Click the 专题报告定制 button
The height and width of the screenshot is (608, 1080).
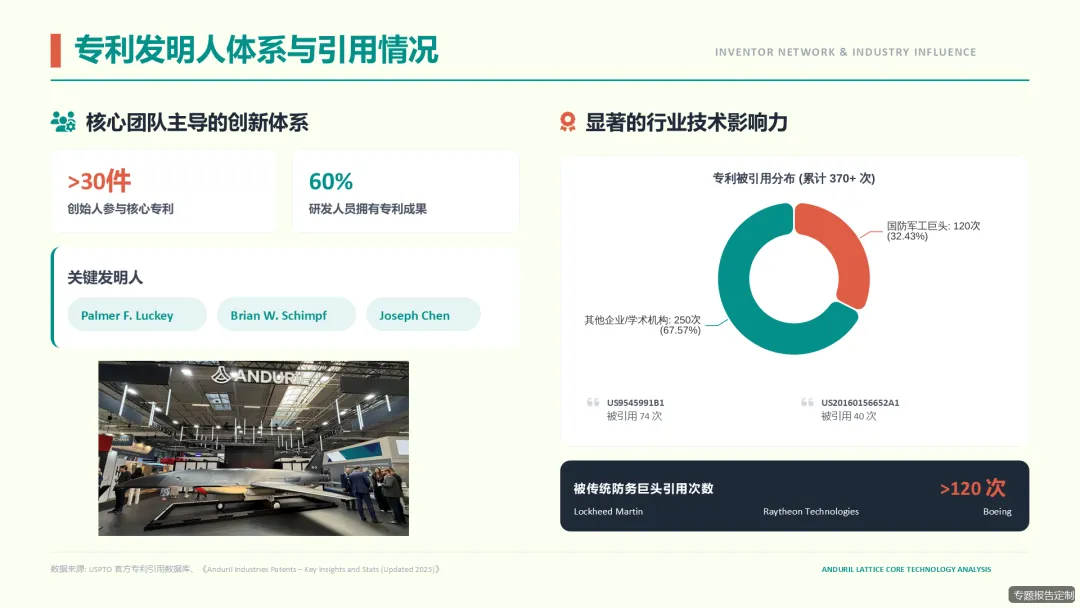point(1043,595)
